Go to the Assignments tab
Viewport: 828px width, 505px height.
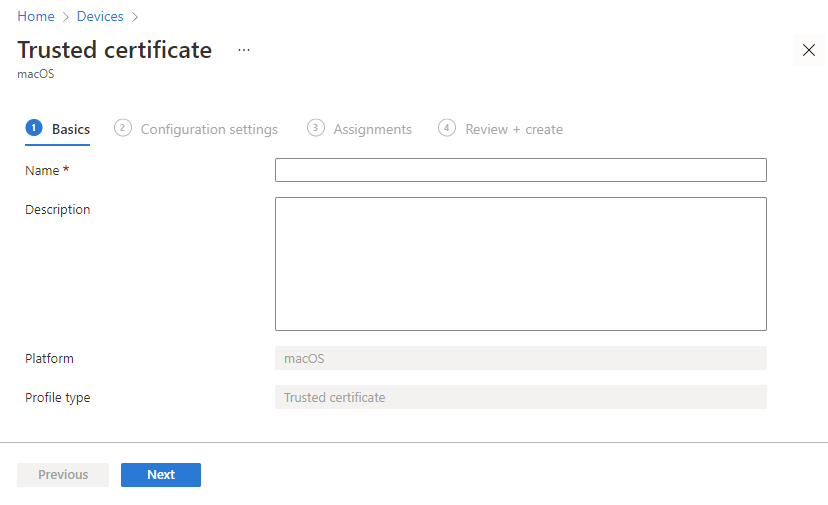pyautogui.click(x=372, y=129)
